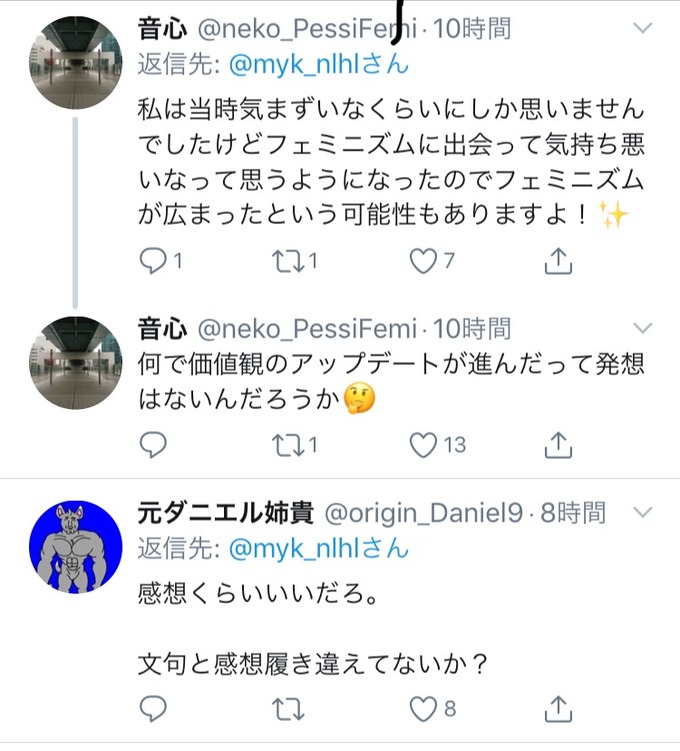View 音心 avatar on the second tweet

click(76, 363)
